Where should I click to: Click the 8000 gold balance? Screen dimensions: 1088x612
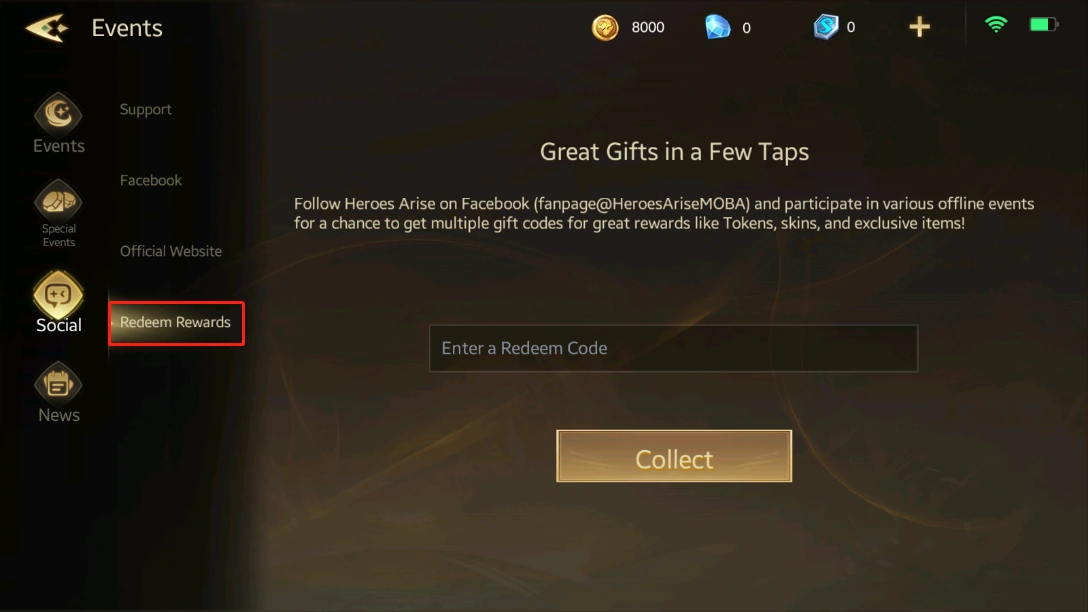pos(647,27)
